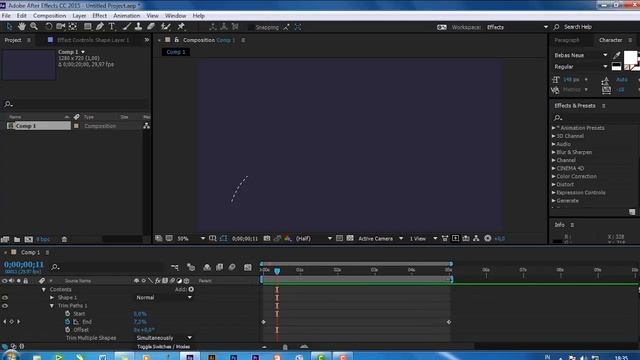Select the Eraser tool
This screenshot has width=640, height=360.
(x=151, y=27)
